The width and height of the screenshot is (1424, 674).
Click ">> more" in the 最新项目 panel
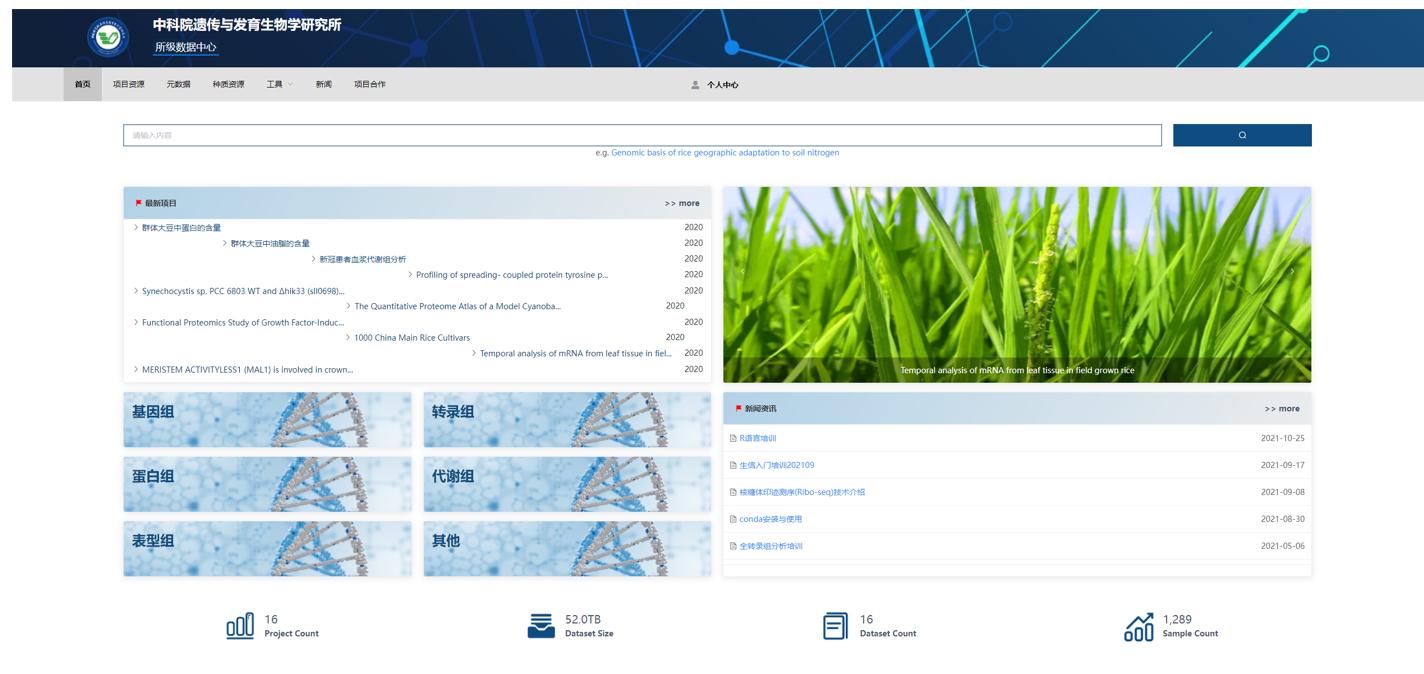[x=682, y=203]
